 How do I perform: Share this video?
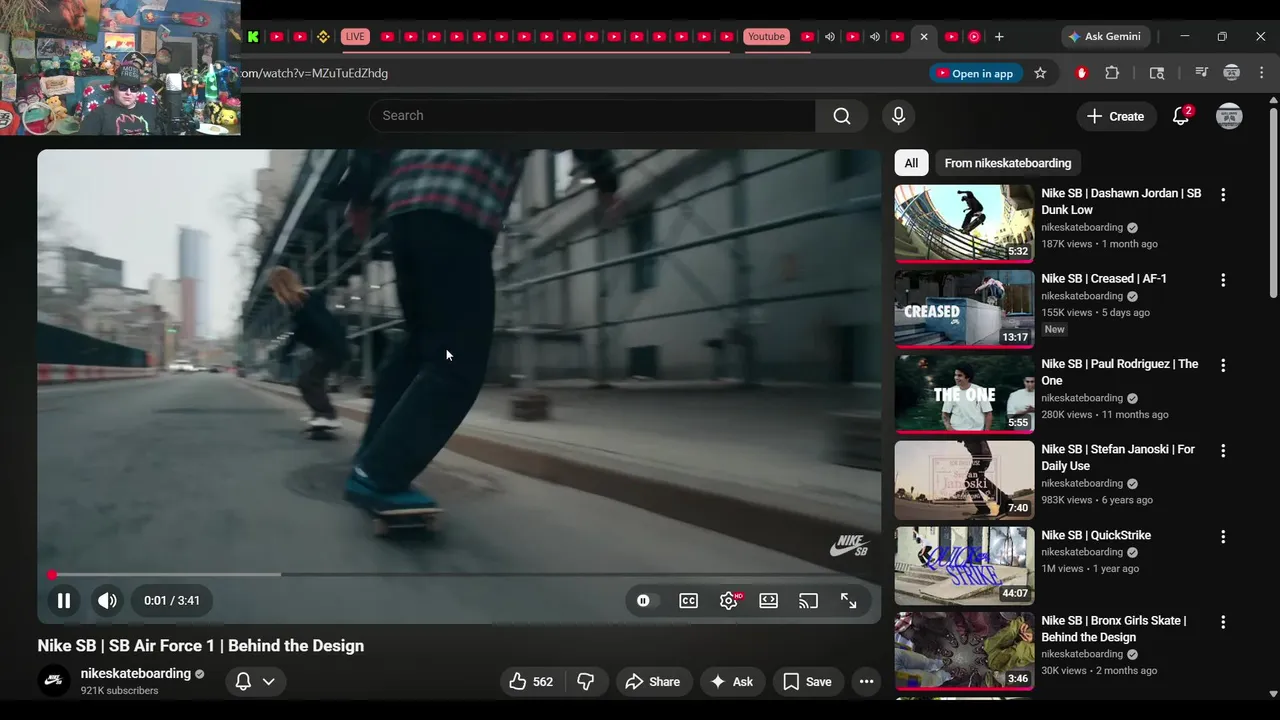tap(653, 681)
